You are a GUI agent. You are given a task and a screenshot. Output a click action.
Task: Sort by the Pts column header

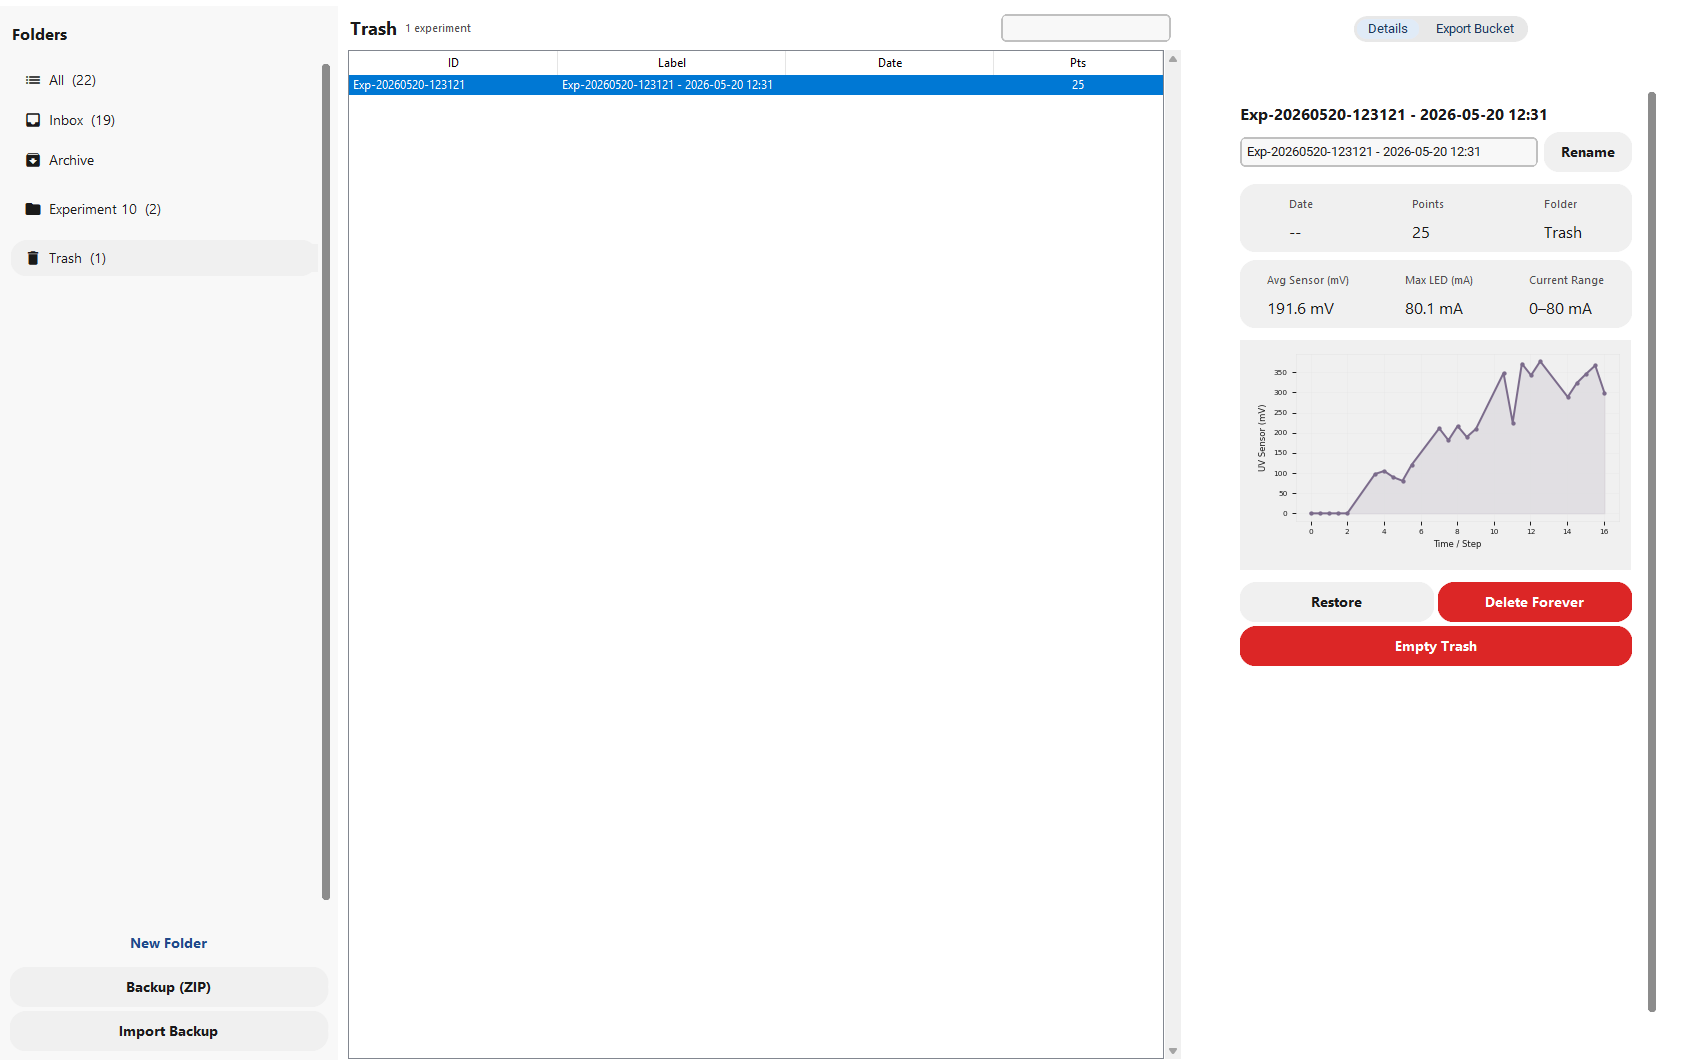[x=1078, y=63]
